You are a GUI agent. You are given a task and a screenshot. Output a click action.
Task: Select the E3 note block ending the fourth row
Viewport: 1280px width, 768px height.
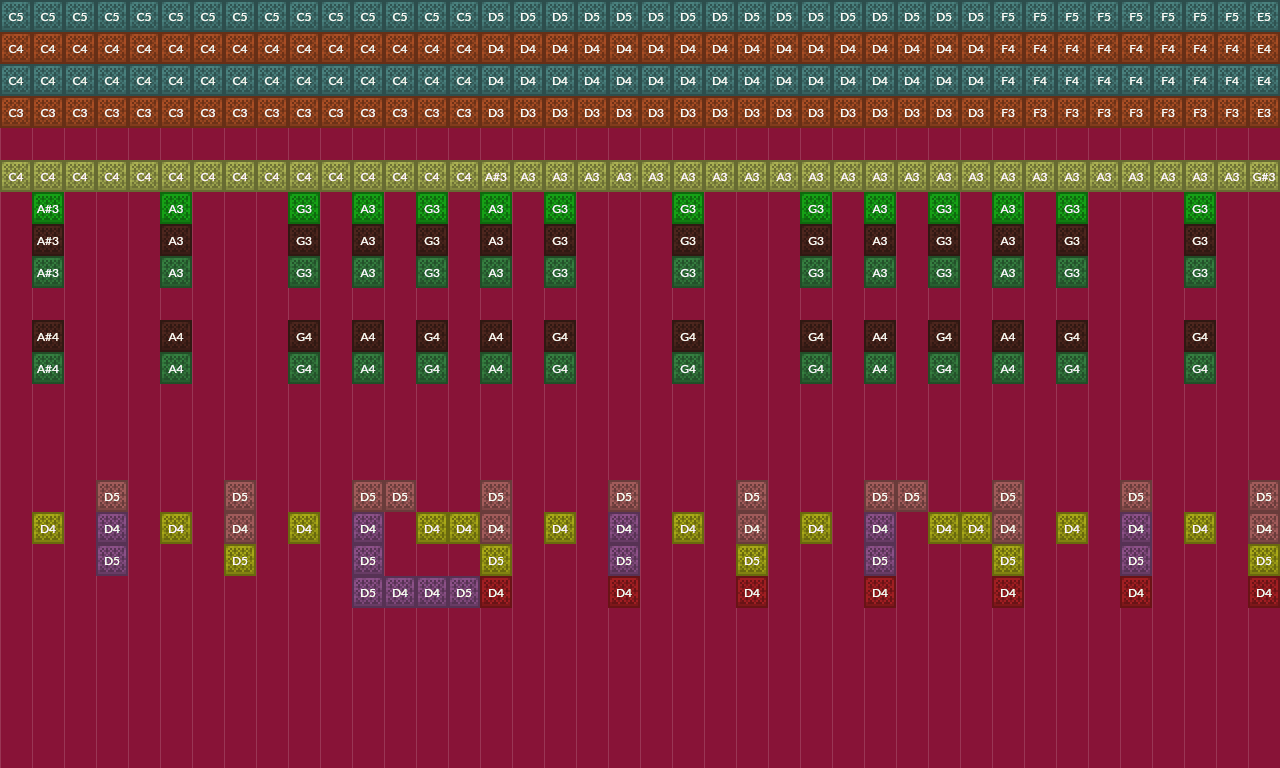pyautogui.click(x=1263, y=112)
